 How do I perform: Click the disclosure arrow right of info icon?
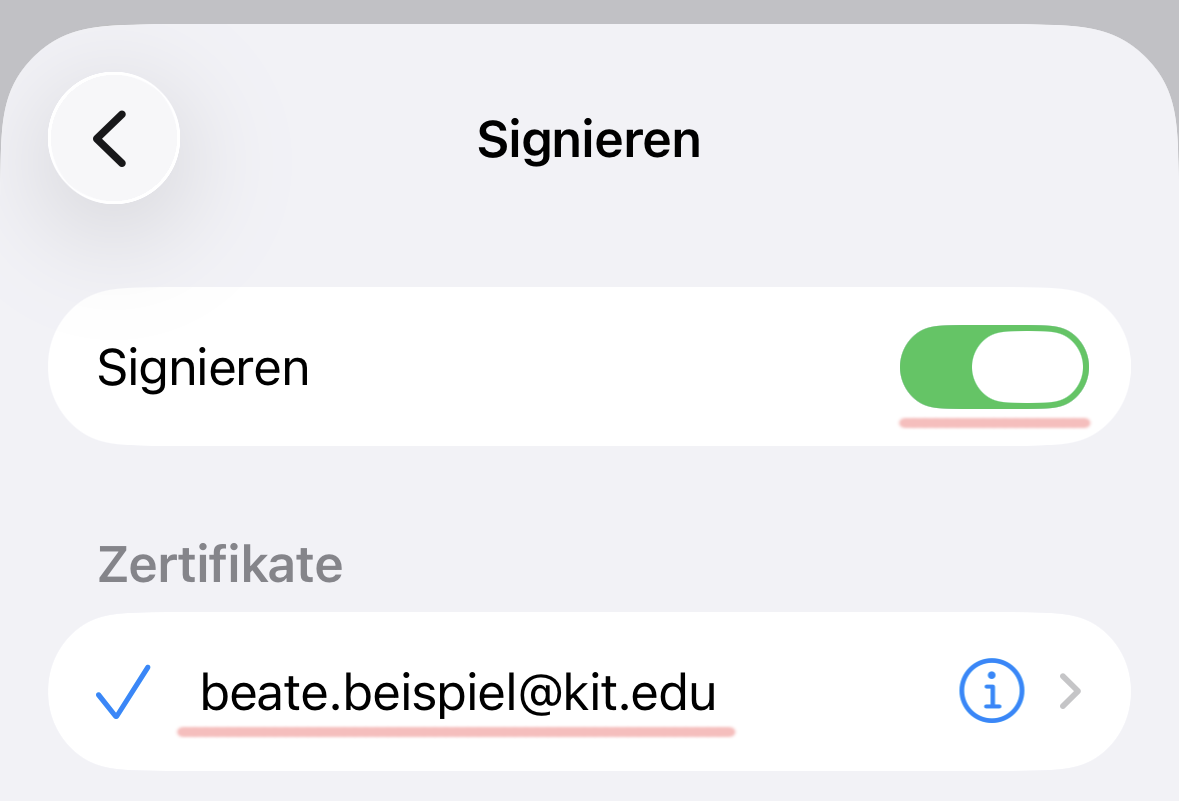point(1070,691)
